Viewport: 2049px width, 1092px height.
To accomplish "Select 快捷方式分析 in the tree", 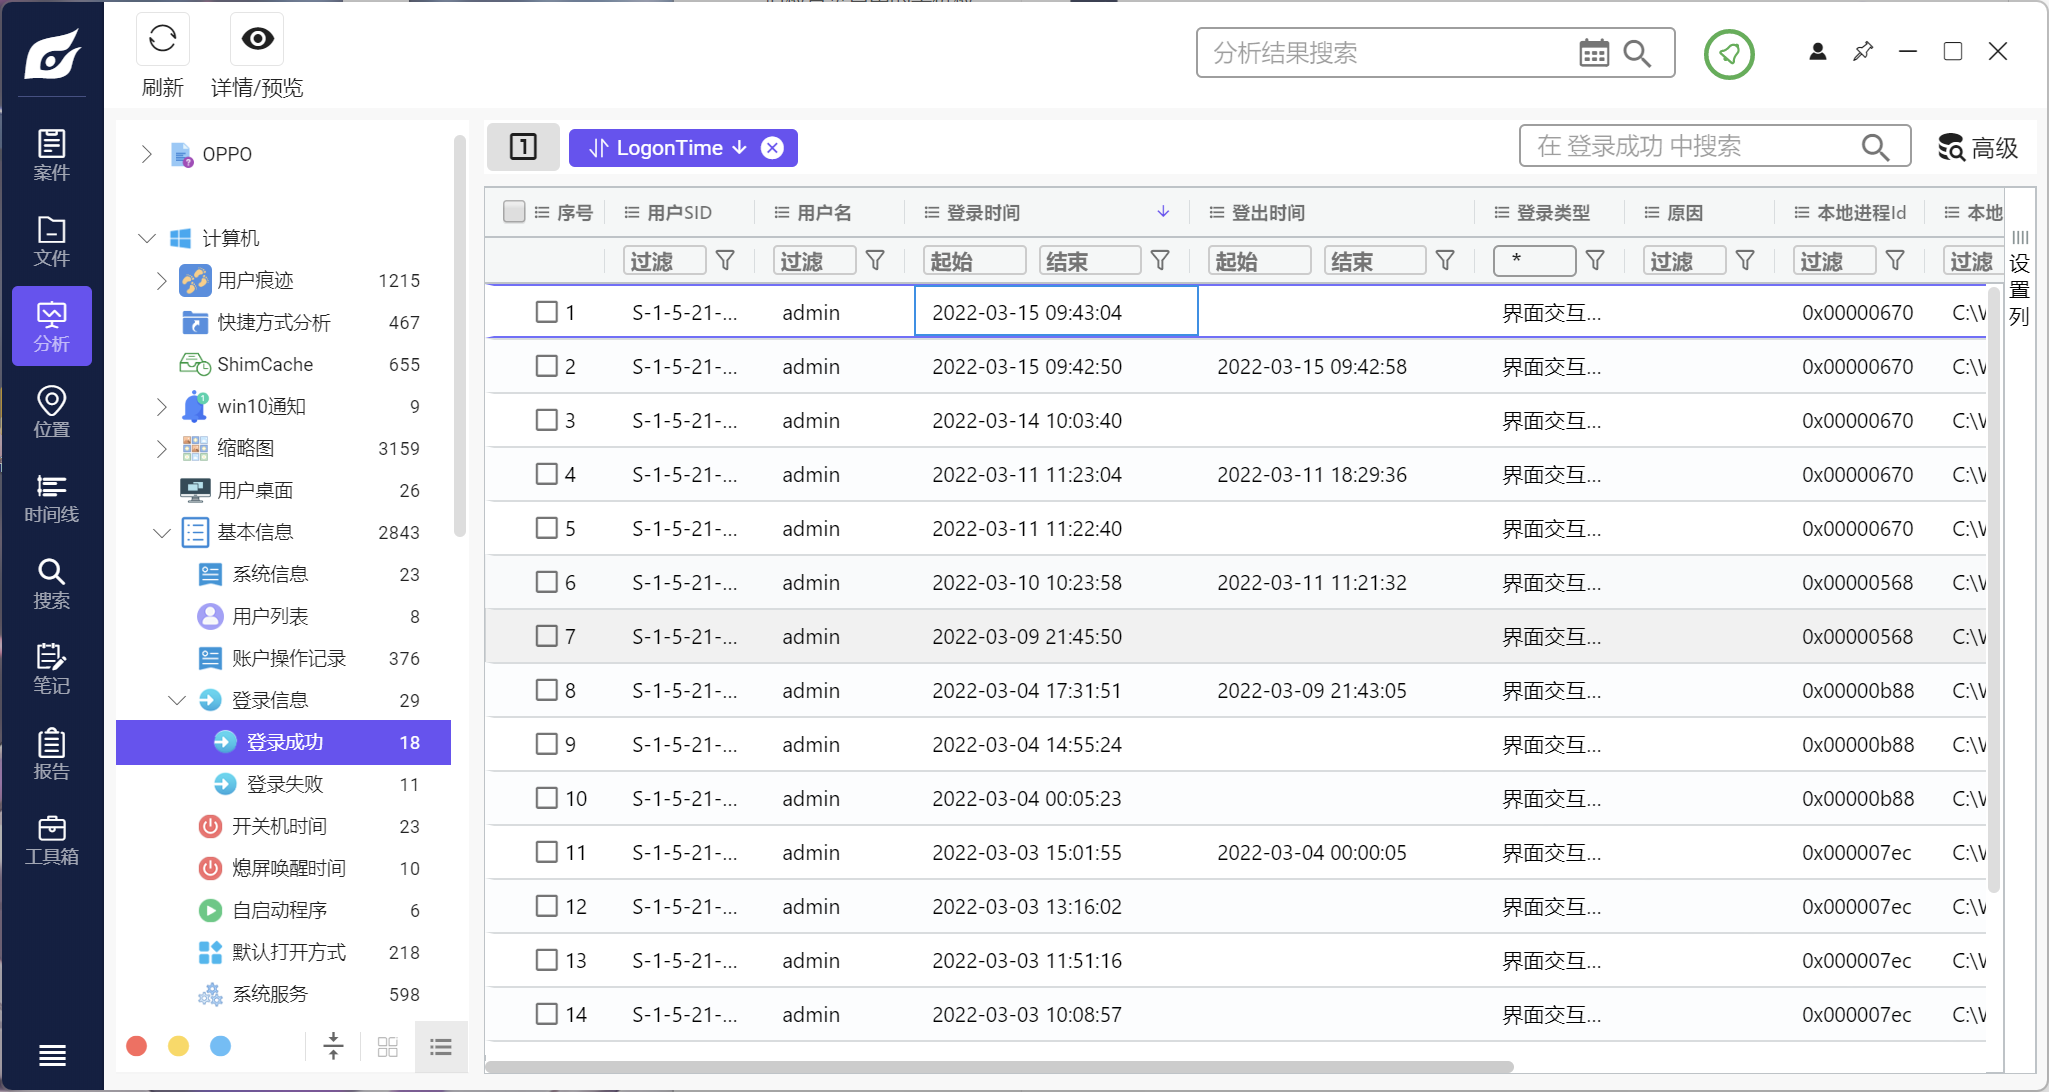I will coord(283,323).
